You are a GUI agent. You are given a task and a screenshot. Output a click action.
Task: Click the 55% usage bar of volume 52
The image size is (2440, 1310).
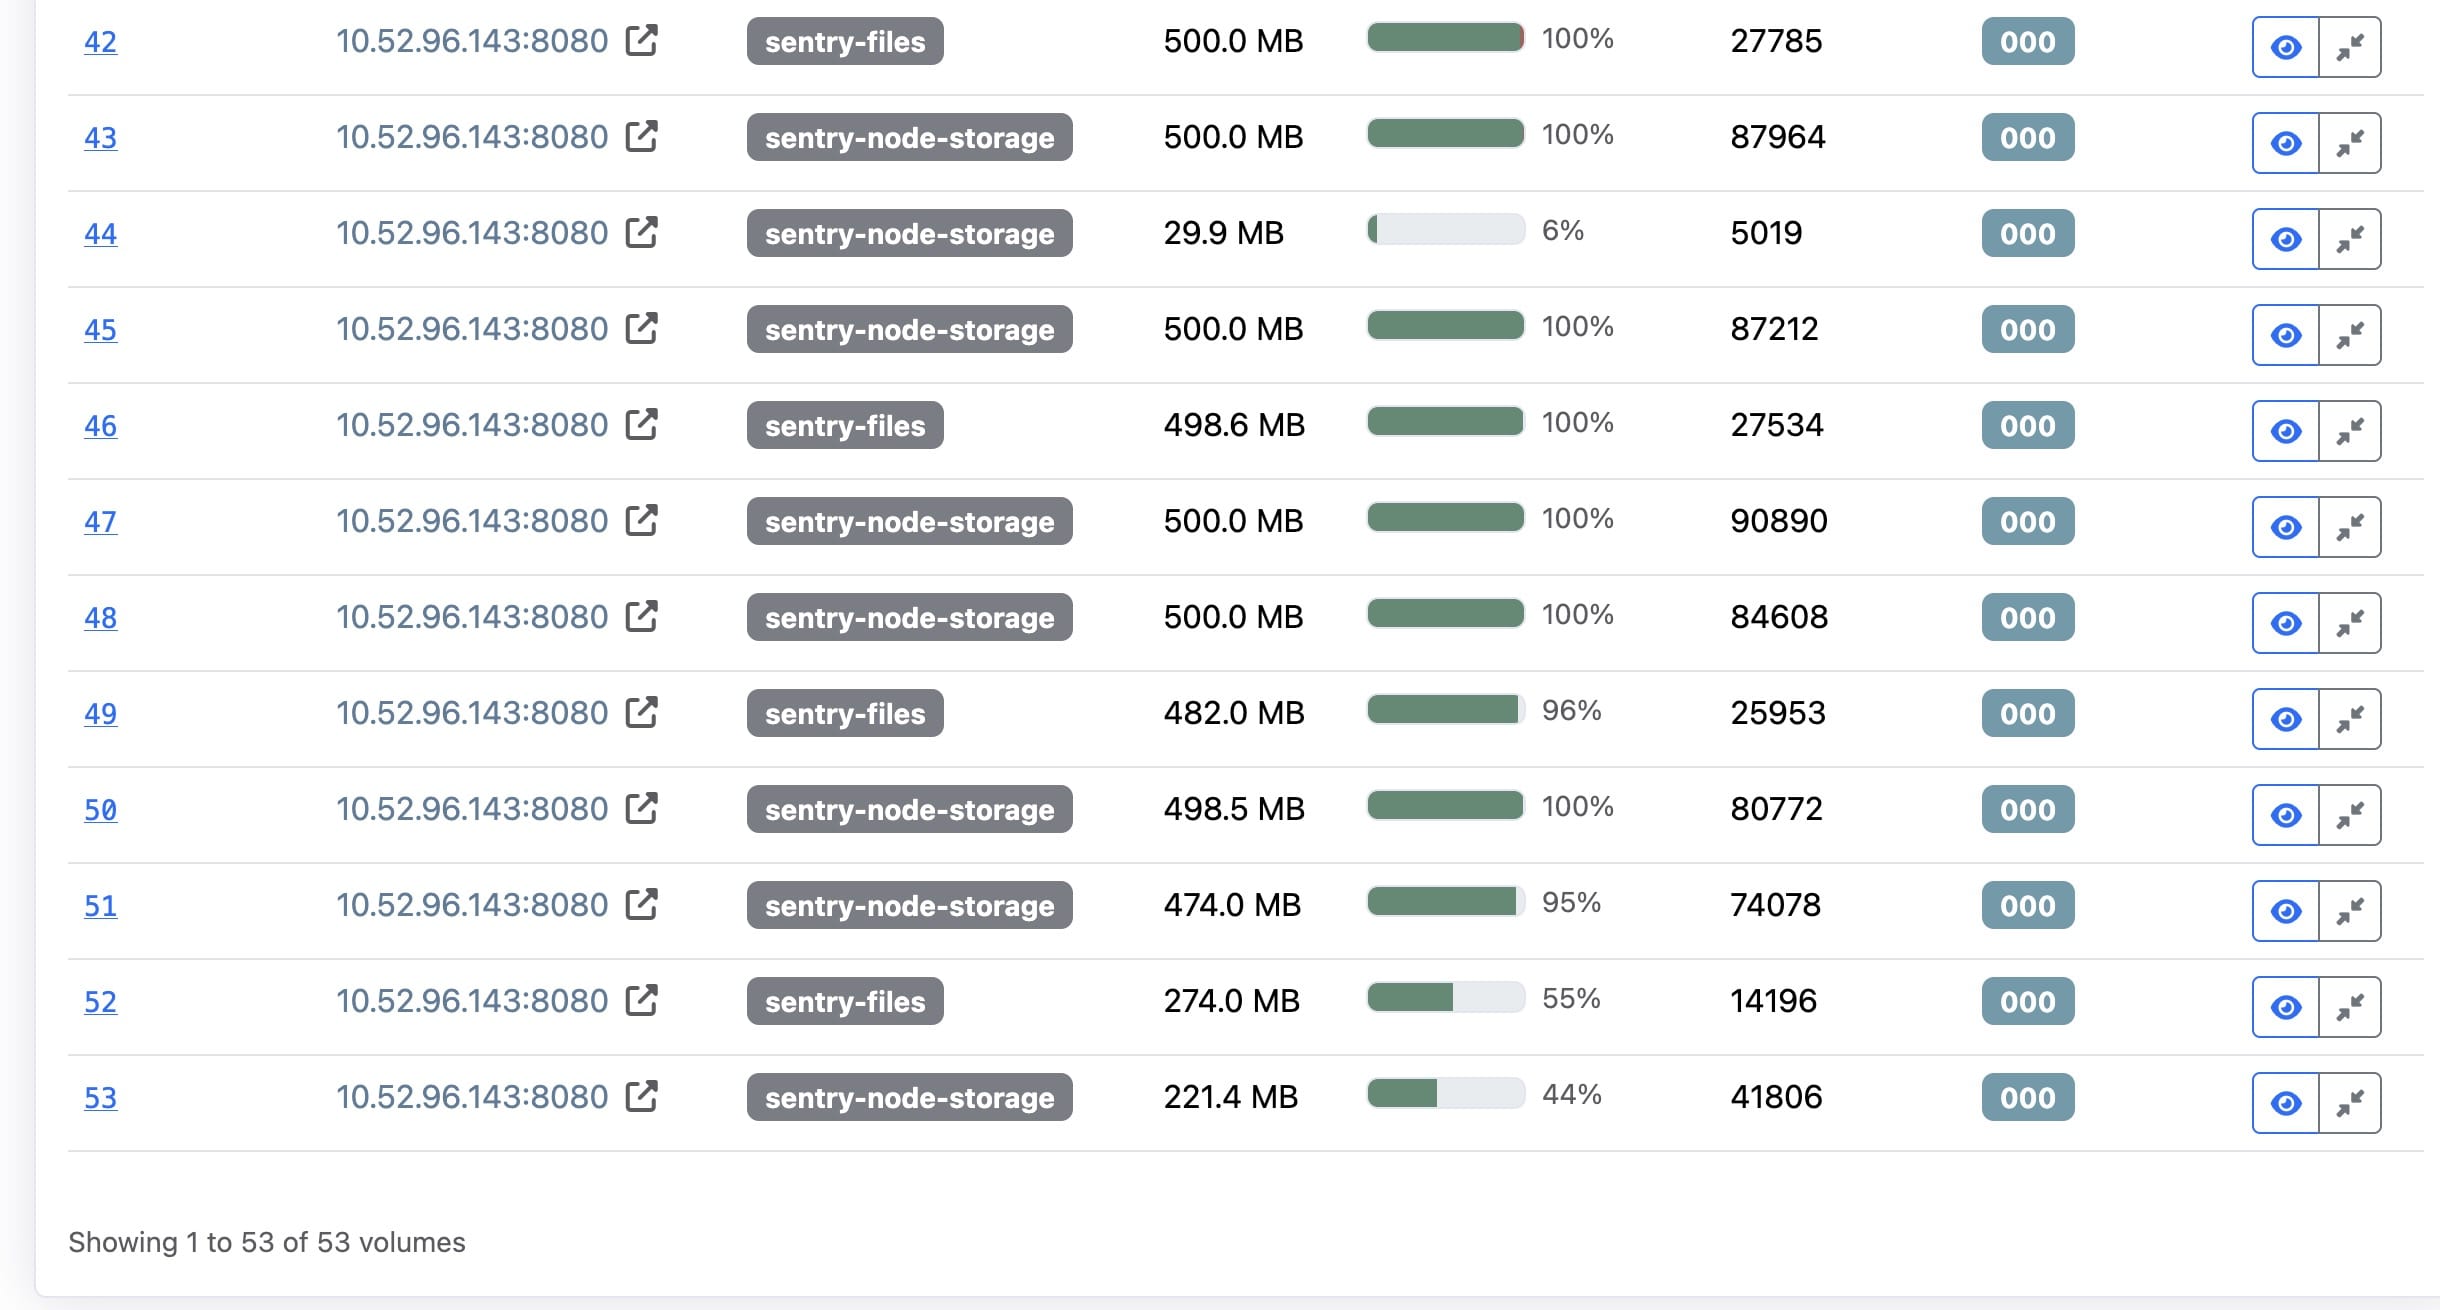click(x=1446, y=998)
